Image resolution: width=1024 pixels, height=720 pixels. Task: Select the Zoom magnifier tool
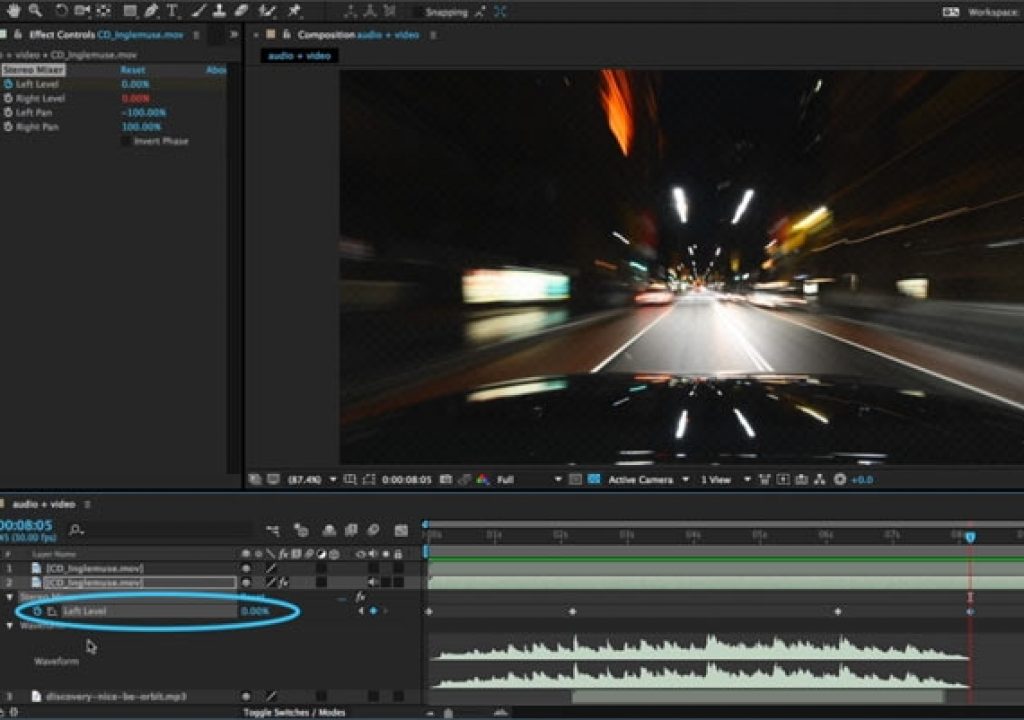click(x=35, y=10)
